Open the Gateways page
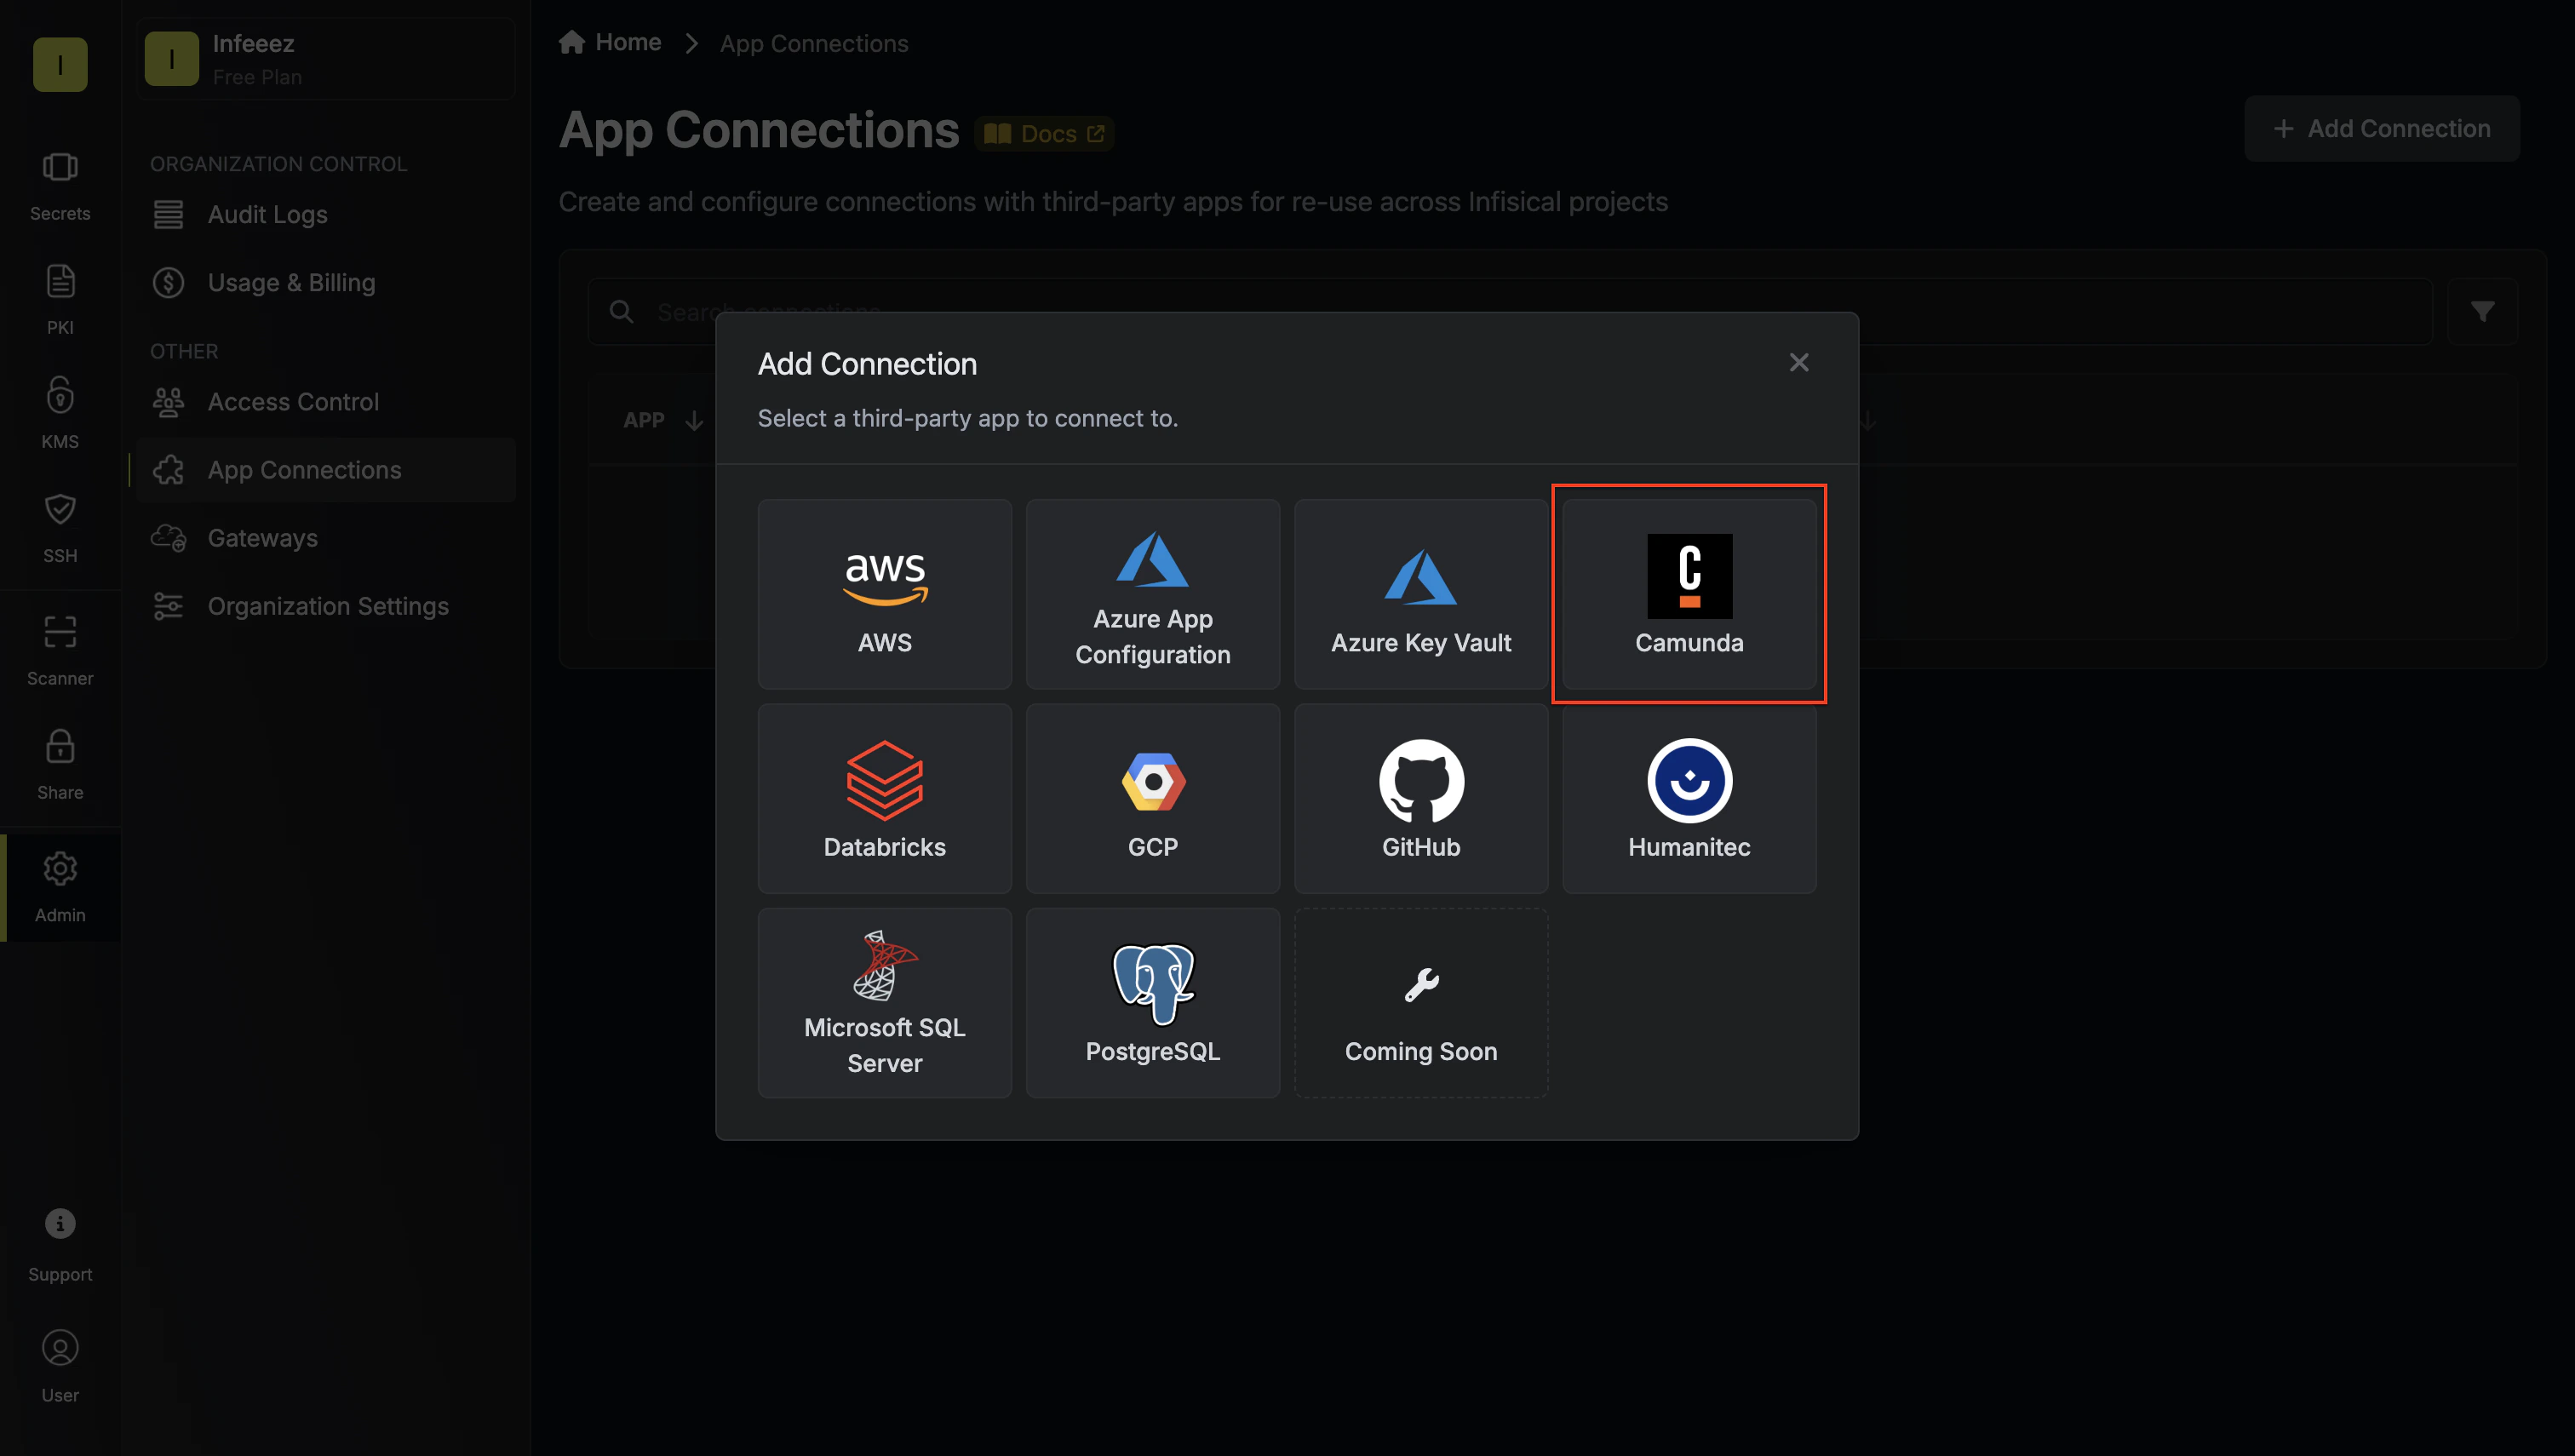This screenshot has height=1456, width=2575. pyautogui.click(x=327, y=538)
